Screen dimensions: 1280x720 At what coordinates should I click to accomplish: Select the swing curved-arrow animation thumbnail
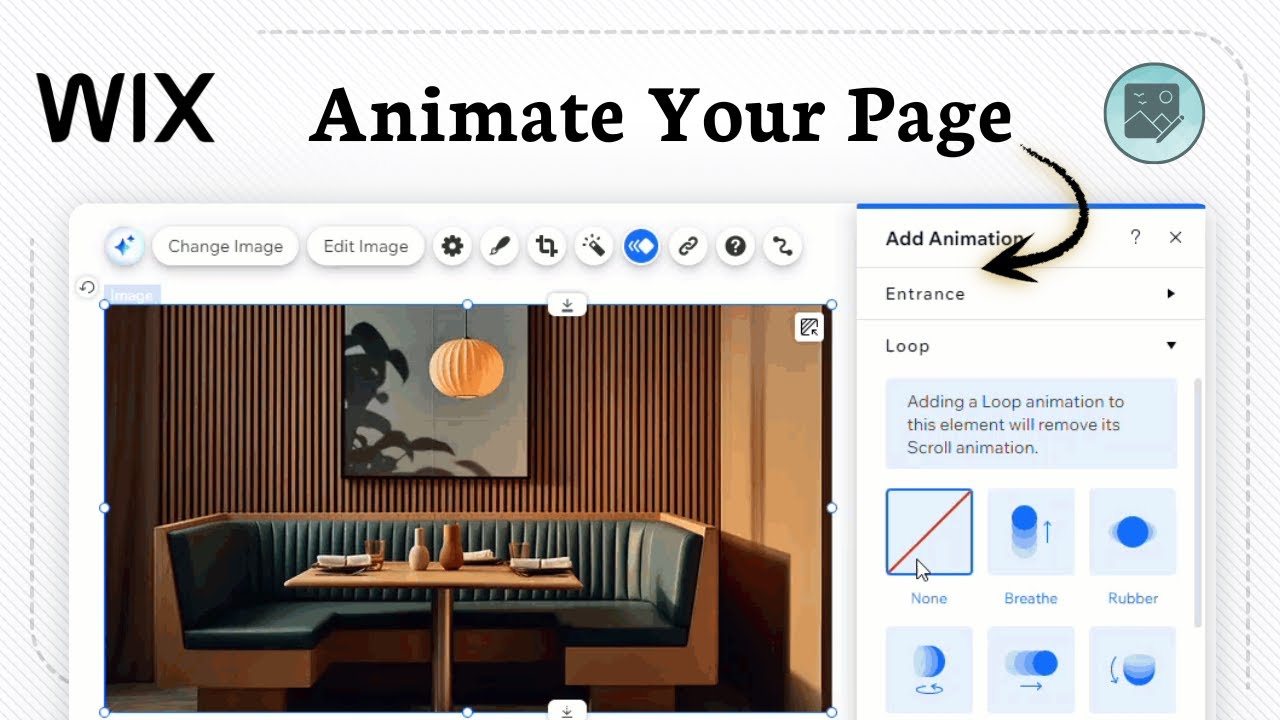point(1133,670)
